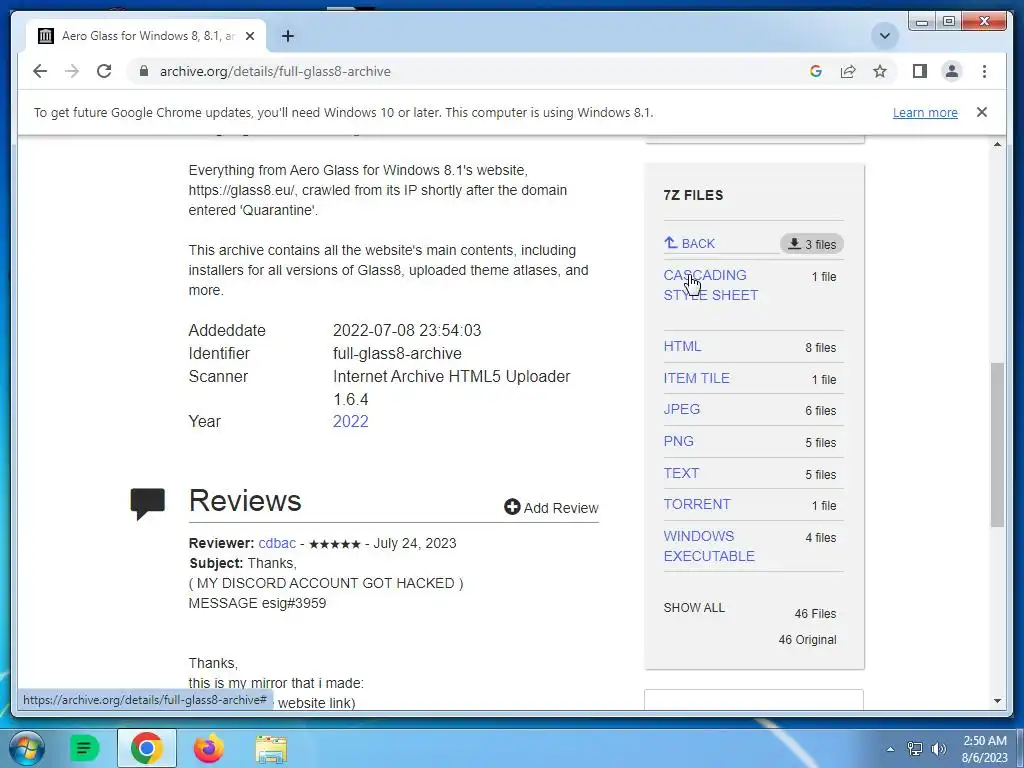This screenshot has width=1024, height=768.
Task: Click the address bar URL
Action: pyautogui.click(x=275, y=71)
